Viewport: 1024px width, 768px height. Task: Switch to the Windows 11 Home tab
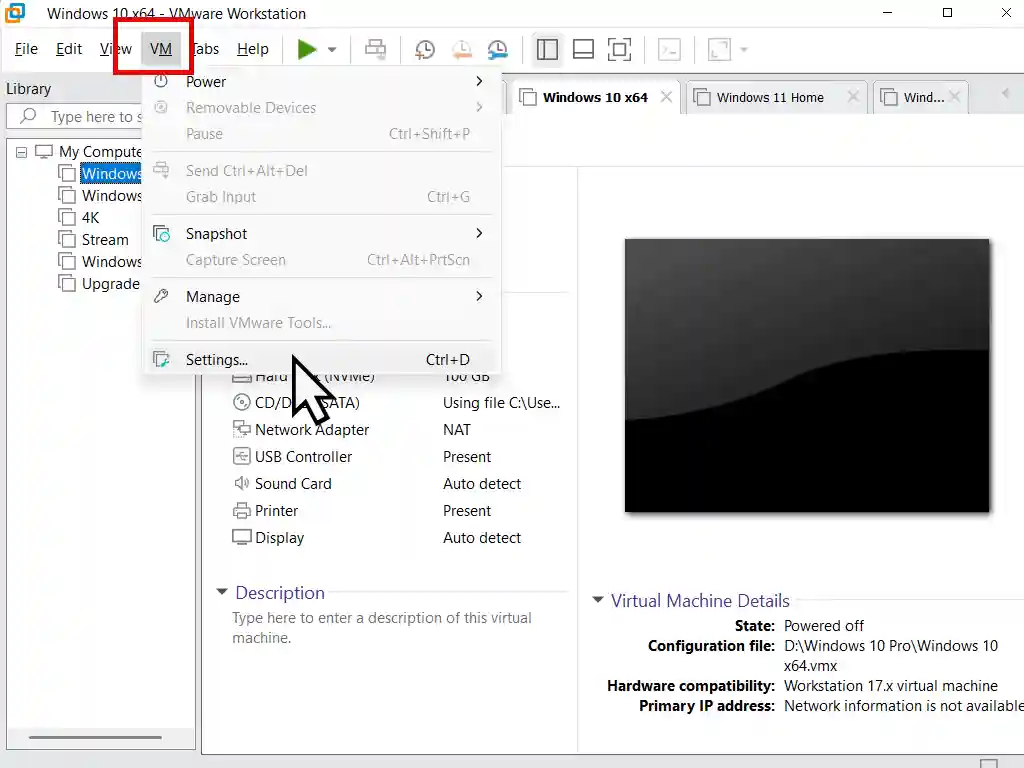coord(770,97)
